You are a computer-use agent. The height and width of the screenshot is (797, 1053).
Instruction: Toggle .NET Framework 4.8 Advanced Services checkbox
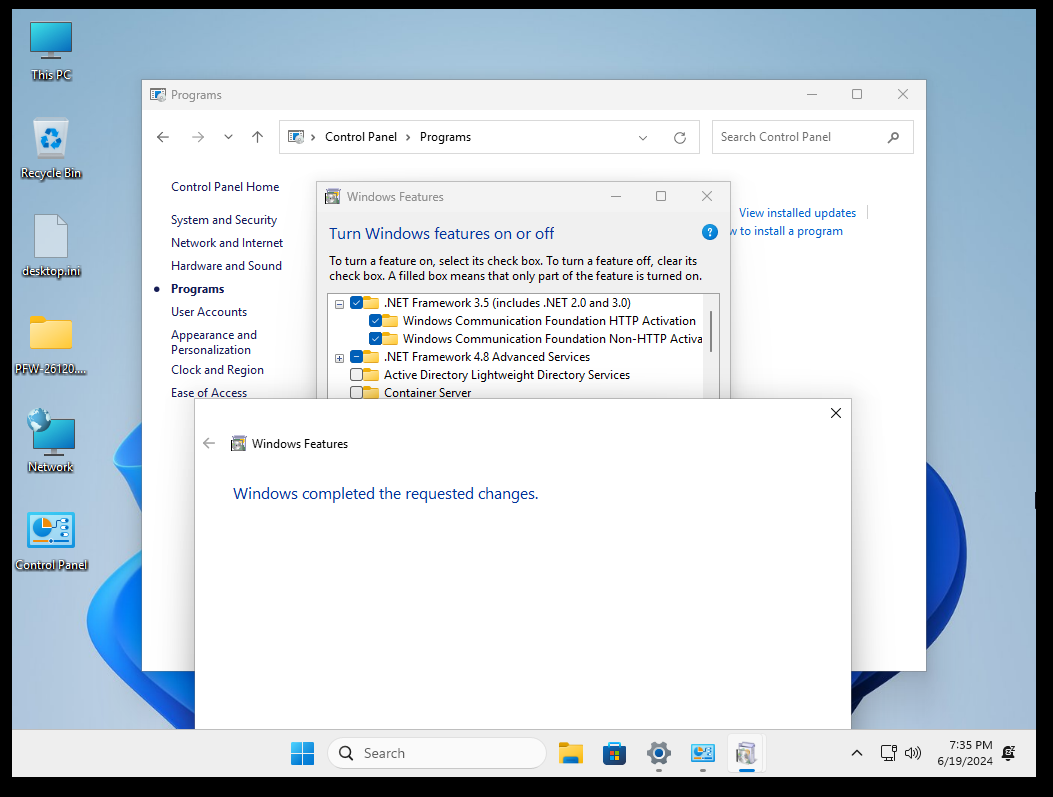[x=357, y=357]
